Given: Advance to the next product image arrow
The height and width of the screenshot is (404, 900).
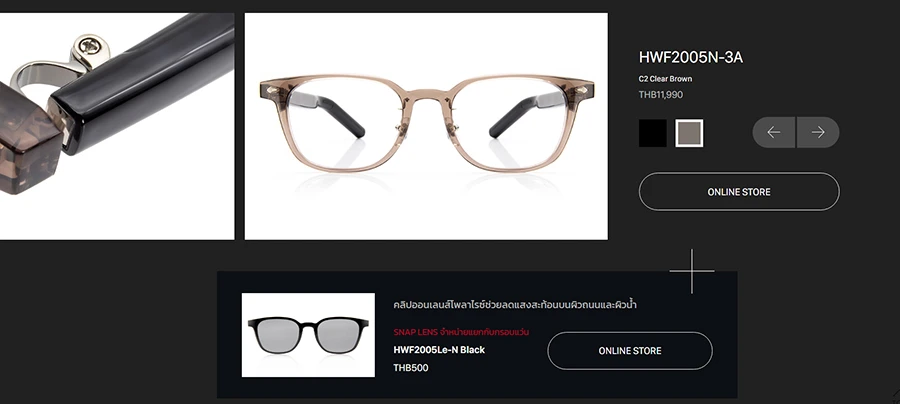Looking at the screenshot, I should point(818,133).
